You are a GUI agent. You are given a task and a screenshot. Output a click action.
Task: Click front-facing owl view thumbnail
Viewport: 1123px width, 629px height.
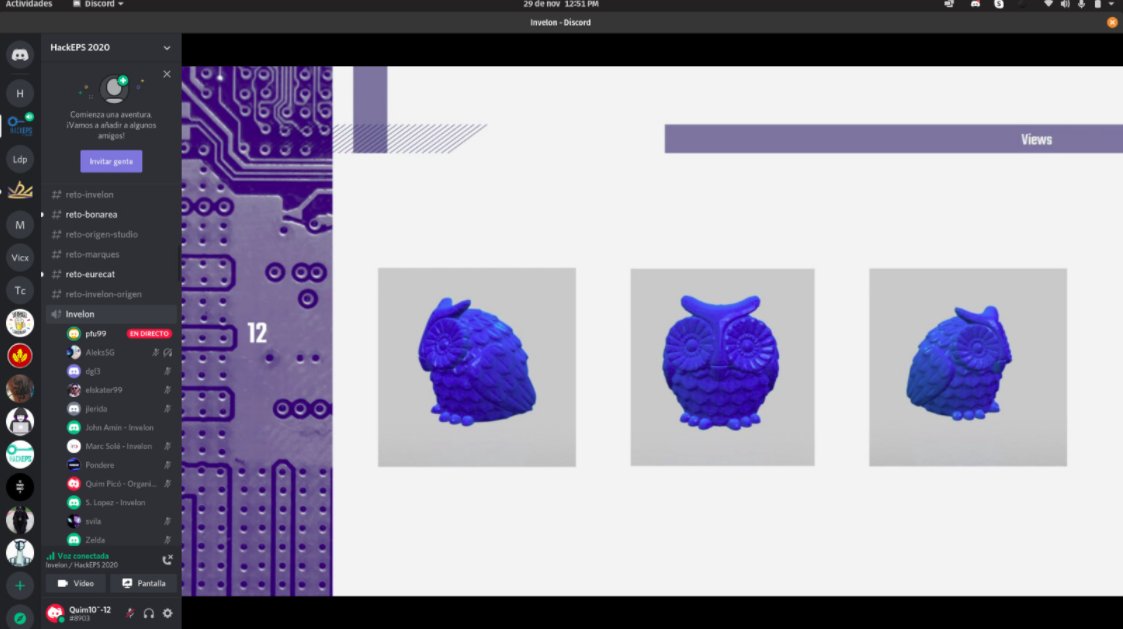coord(723,368)
